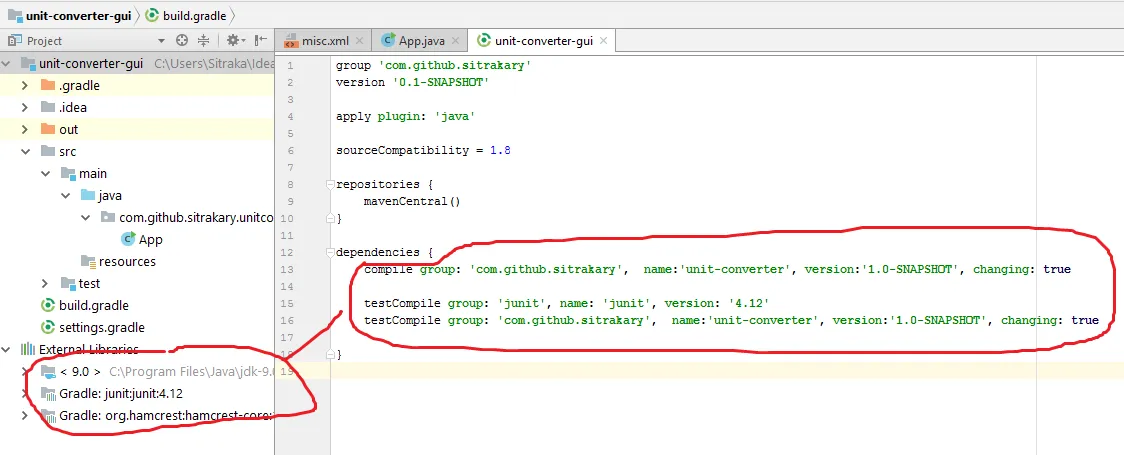Viewport: 1124px width, 455px height.
Task: Click the resources folder icon
Action: tap(88, 262)
